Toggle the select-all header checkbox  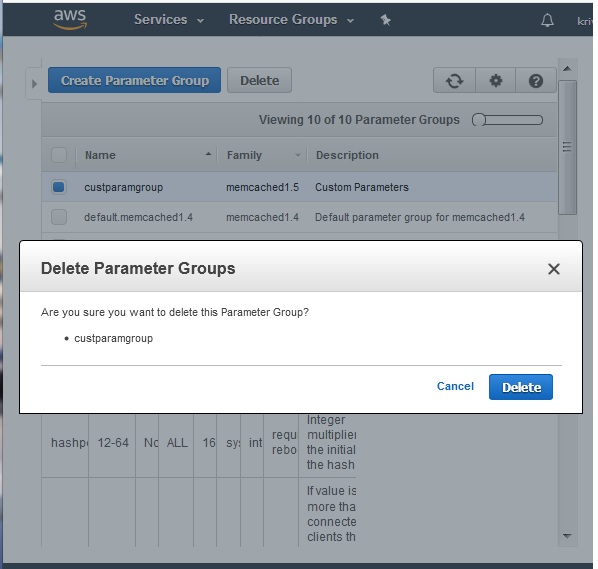(59, 155)
